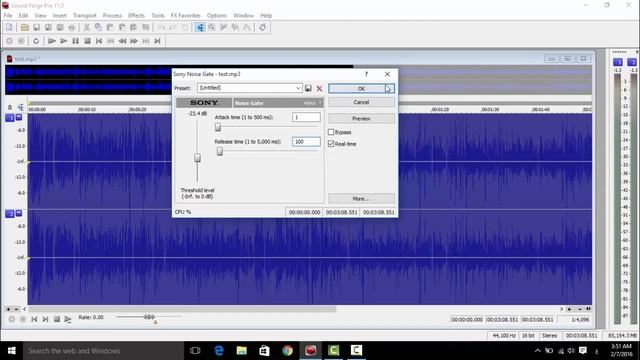The height and width of the screenshot is (360, 640).
Task: Toggle meter channel 1 indicator
Action: point(618,62)
